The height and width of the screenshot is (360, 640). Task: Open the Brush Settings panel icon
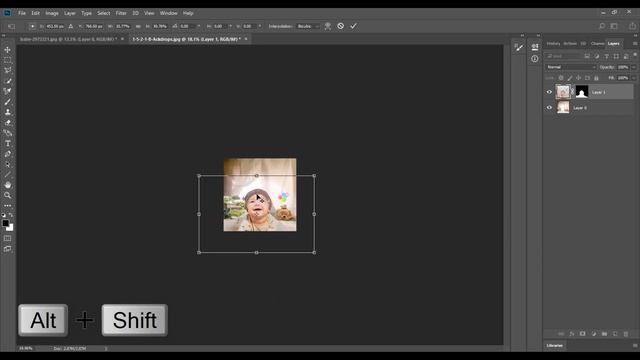coord(519,47)
